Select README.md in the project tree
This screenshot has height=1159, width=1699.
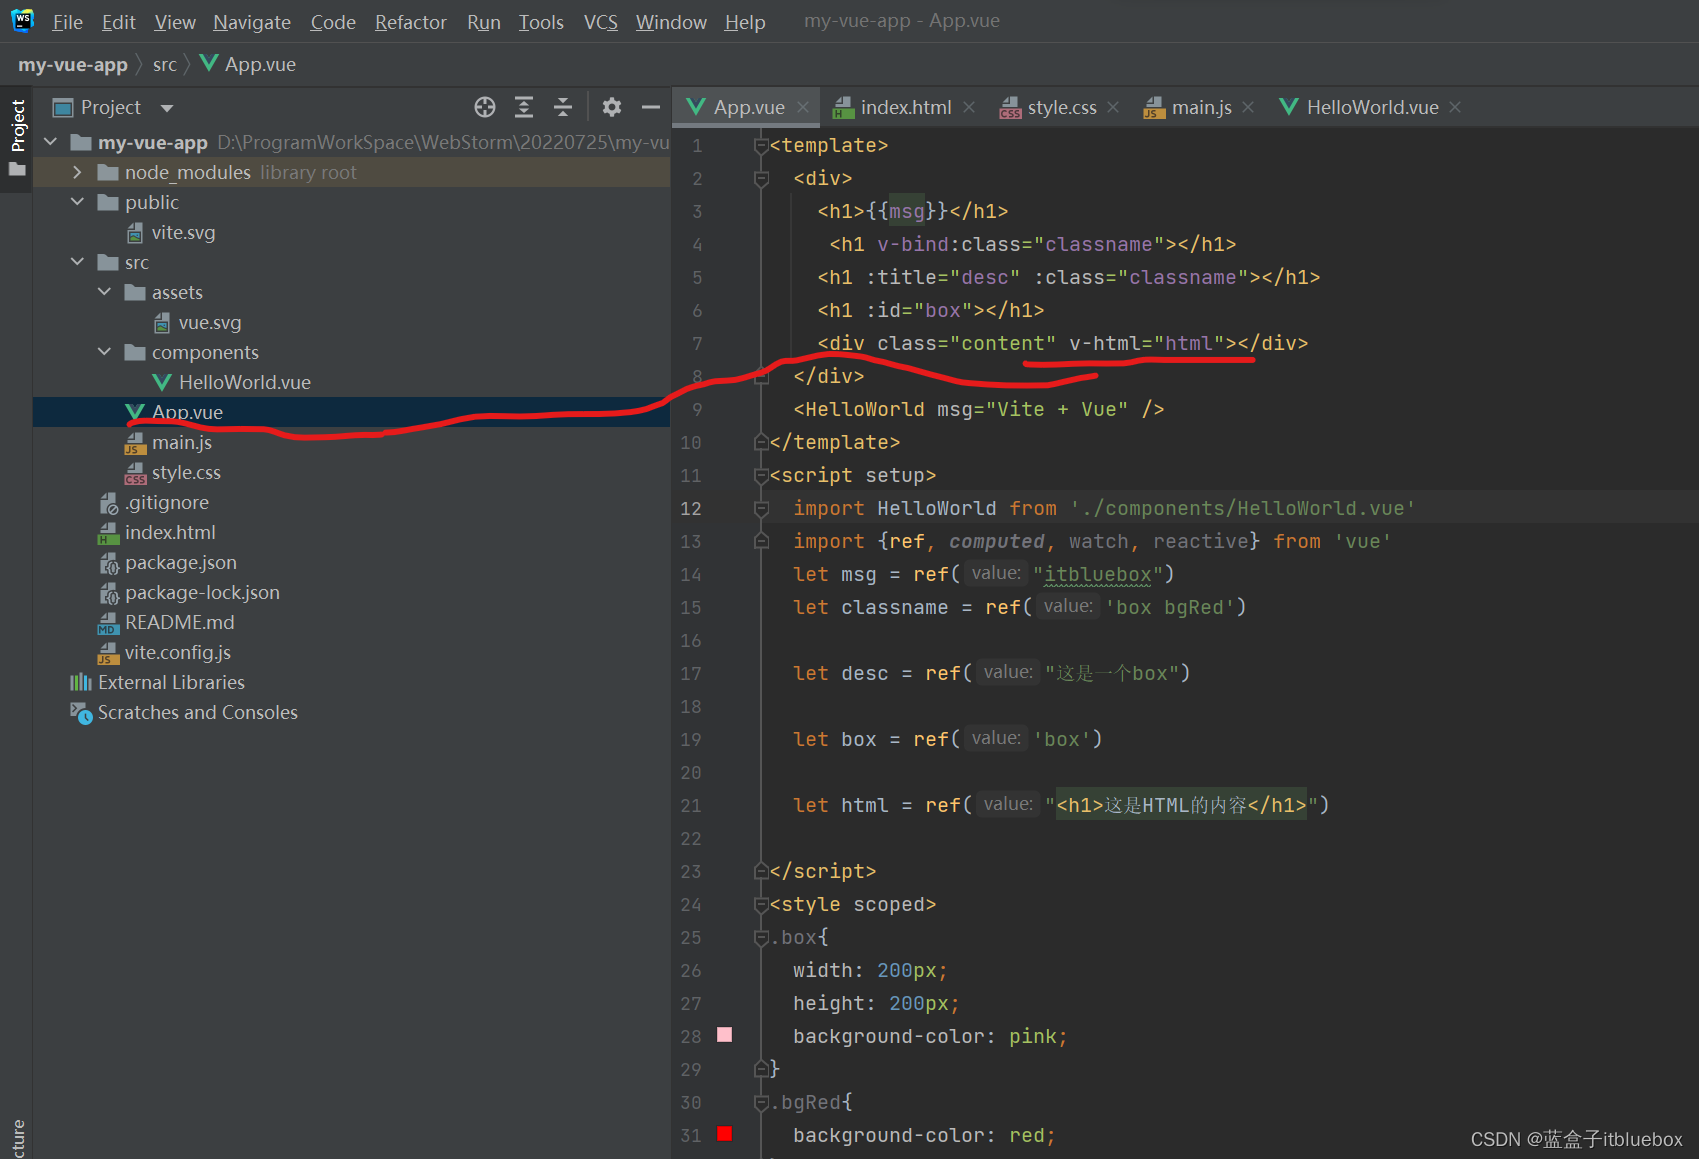(x=179, y=622)
